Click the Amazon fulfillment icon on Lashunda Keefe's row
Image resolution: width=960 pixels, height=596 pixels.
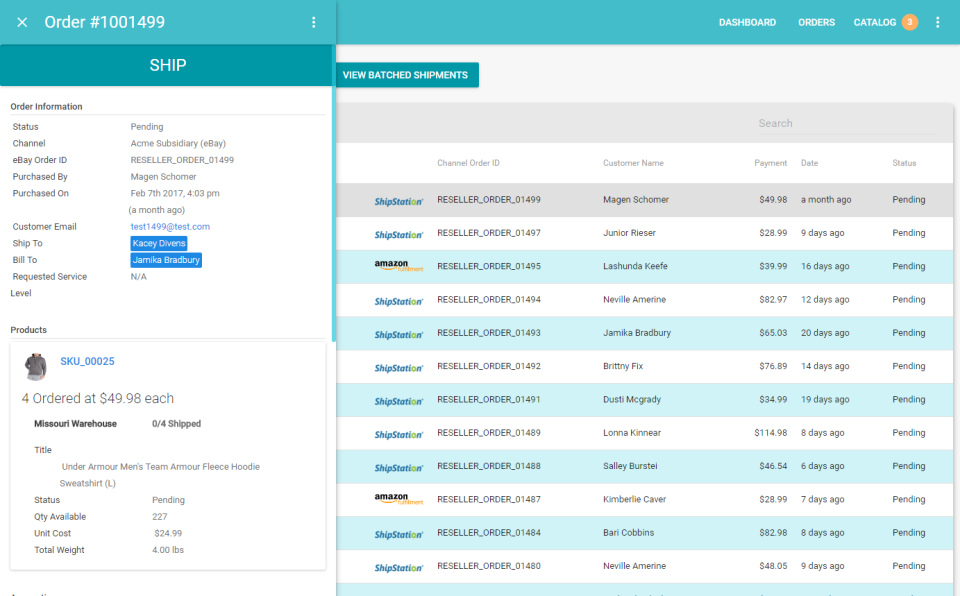click(x=399, y=266)
